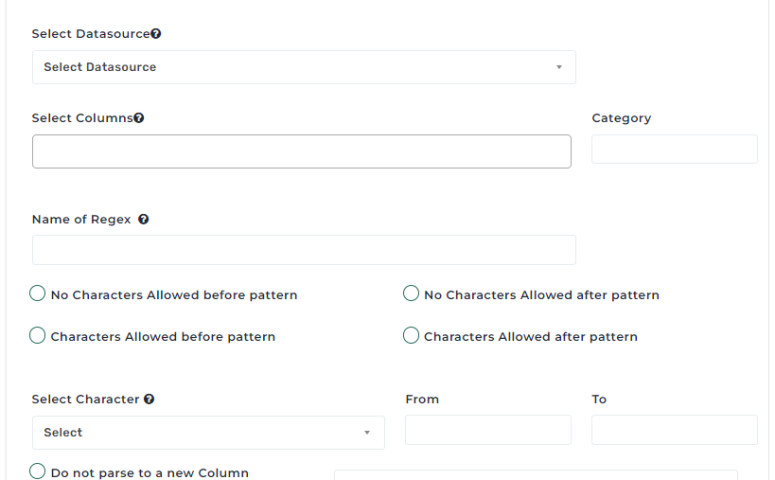The height and width of the screenshot is (480, 775).
Task: Choose Characters Allowed before pattern option
Action: coord(38,336)
